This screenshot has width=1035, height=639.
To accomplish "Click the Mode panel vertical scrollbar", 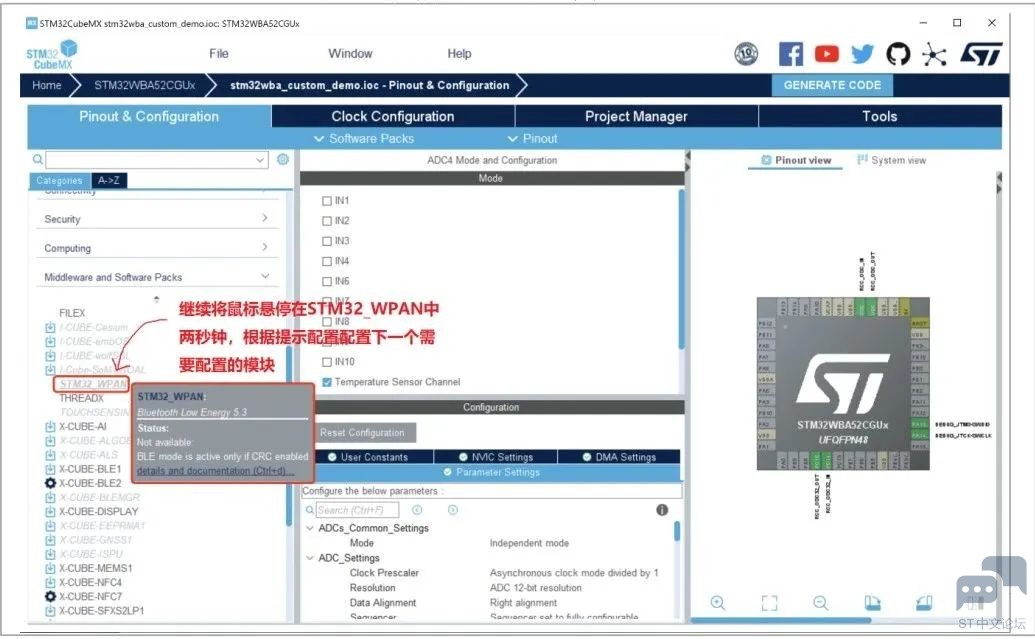I will click(x=681, y=269).
